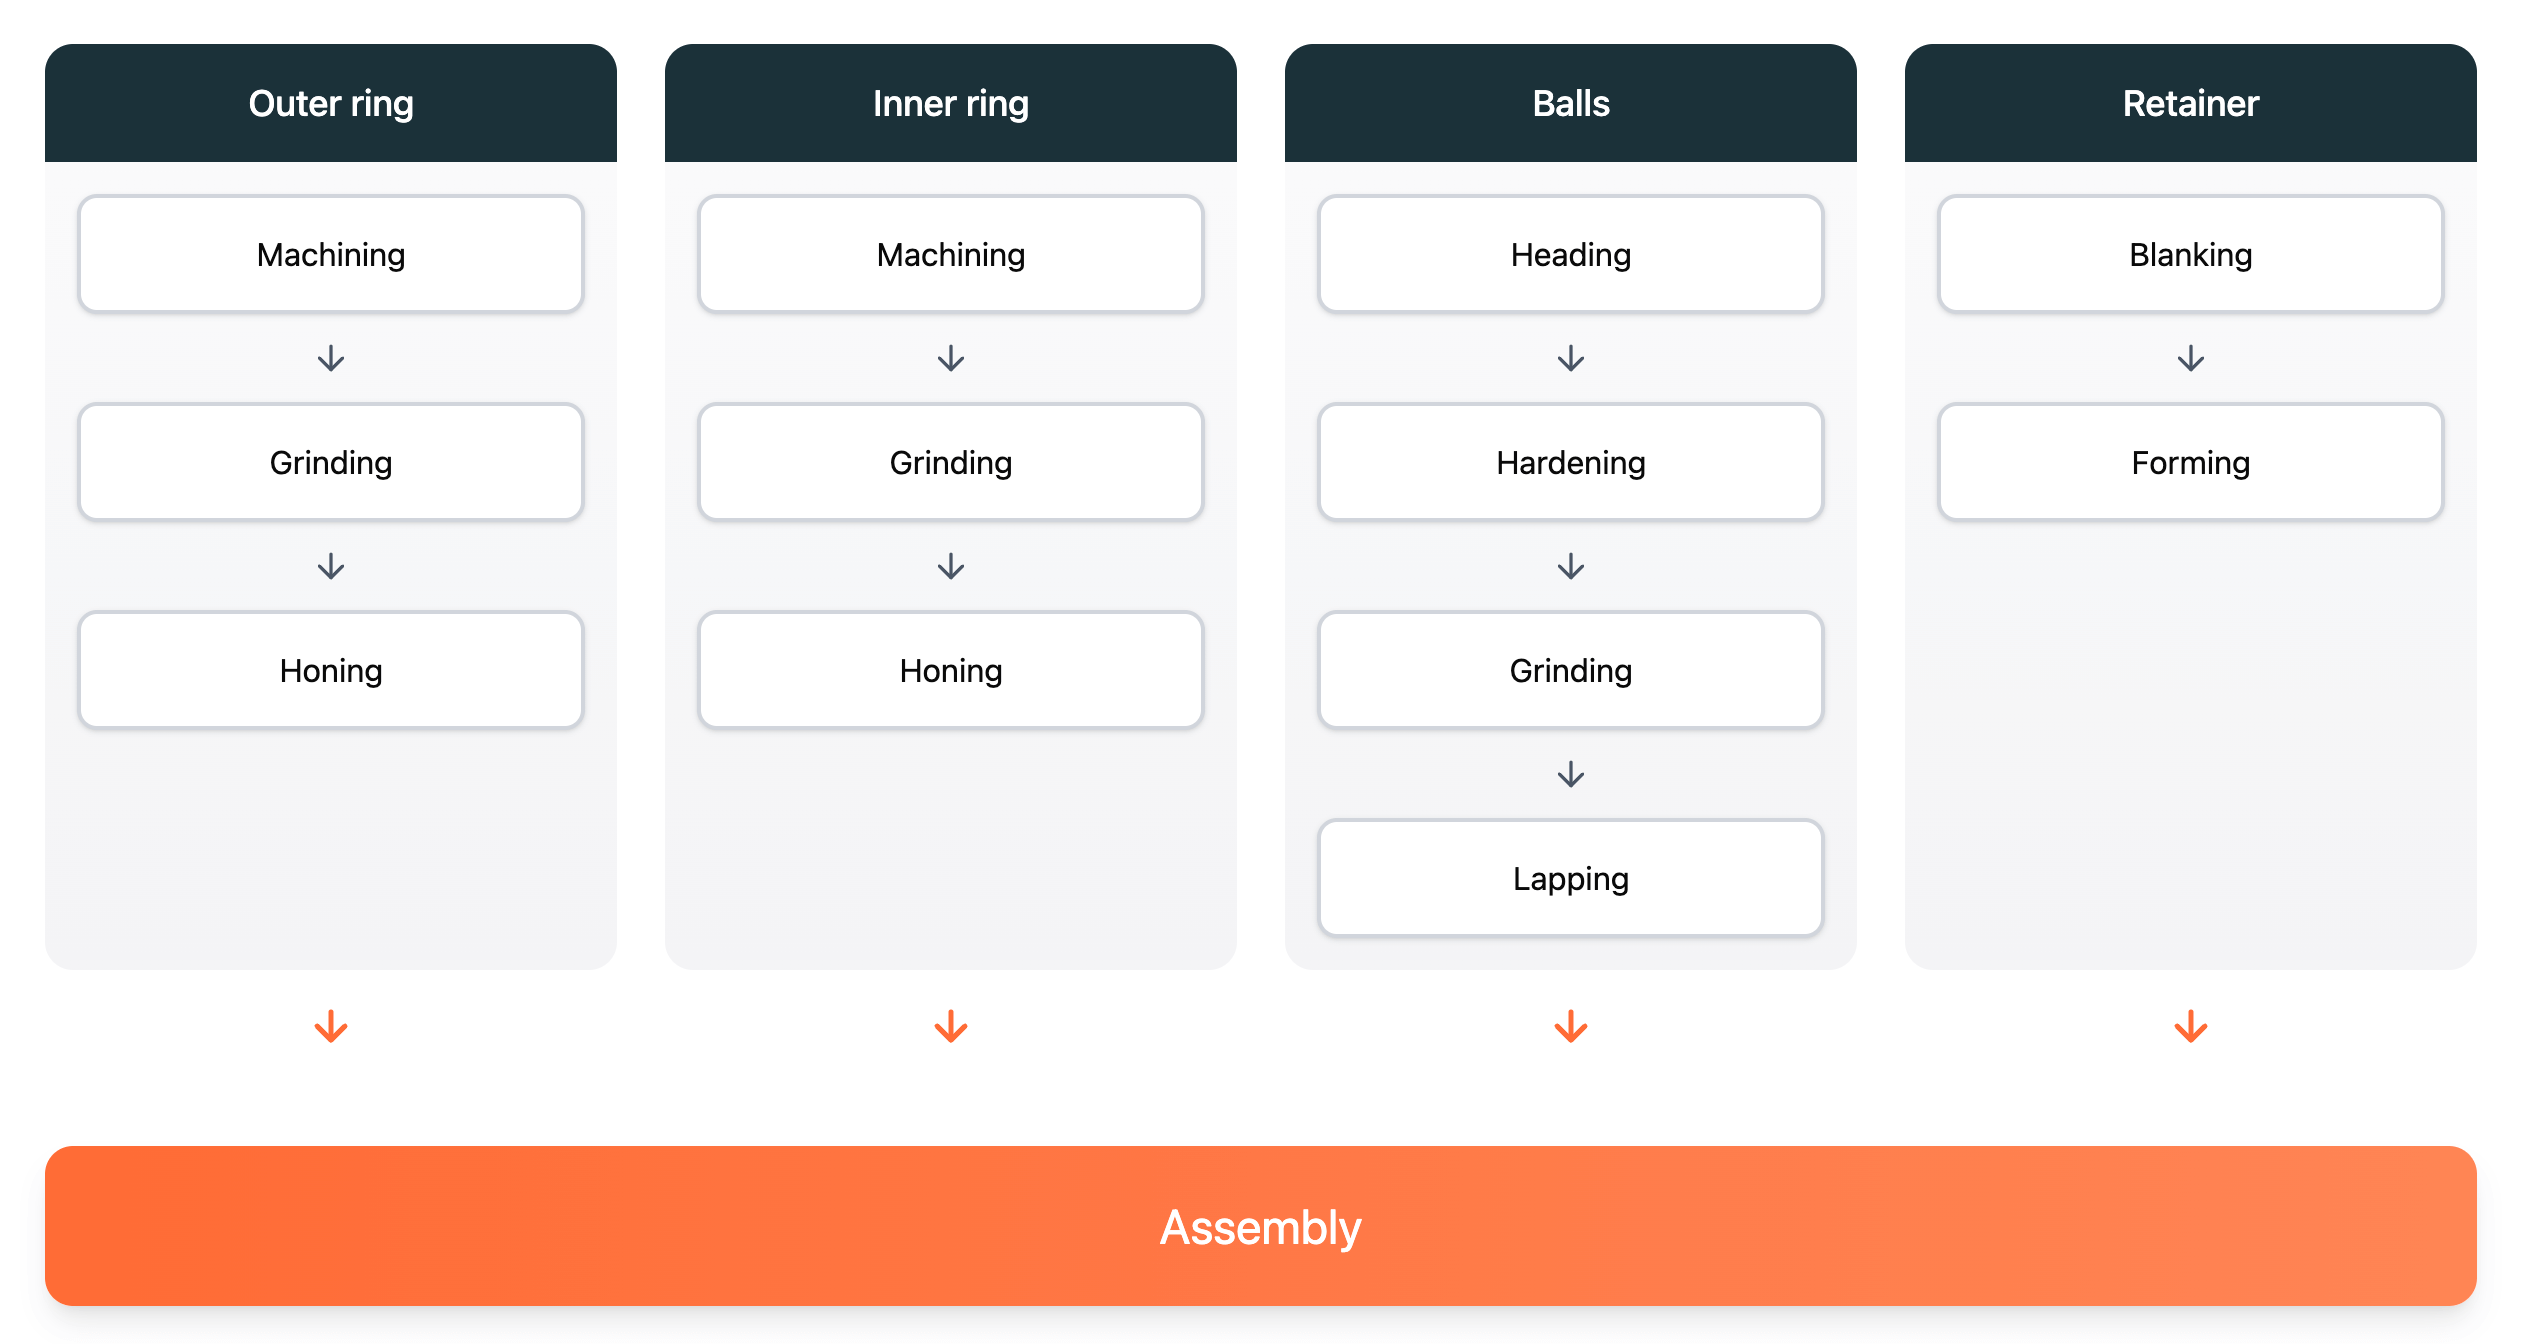The height and width of the screenshot is (1344, 2532).
Task: Click the Hardening step in Balls
Action: [1571, 463]
